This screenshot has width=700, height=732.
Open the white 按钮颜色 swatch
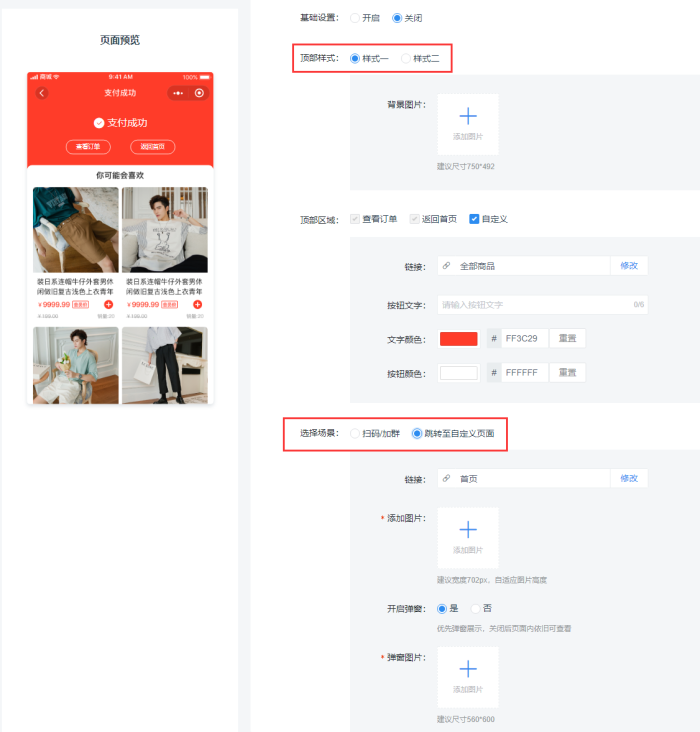pyautogui.click(x=459, y=373)
